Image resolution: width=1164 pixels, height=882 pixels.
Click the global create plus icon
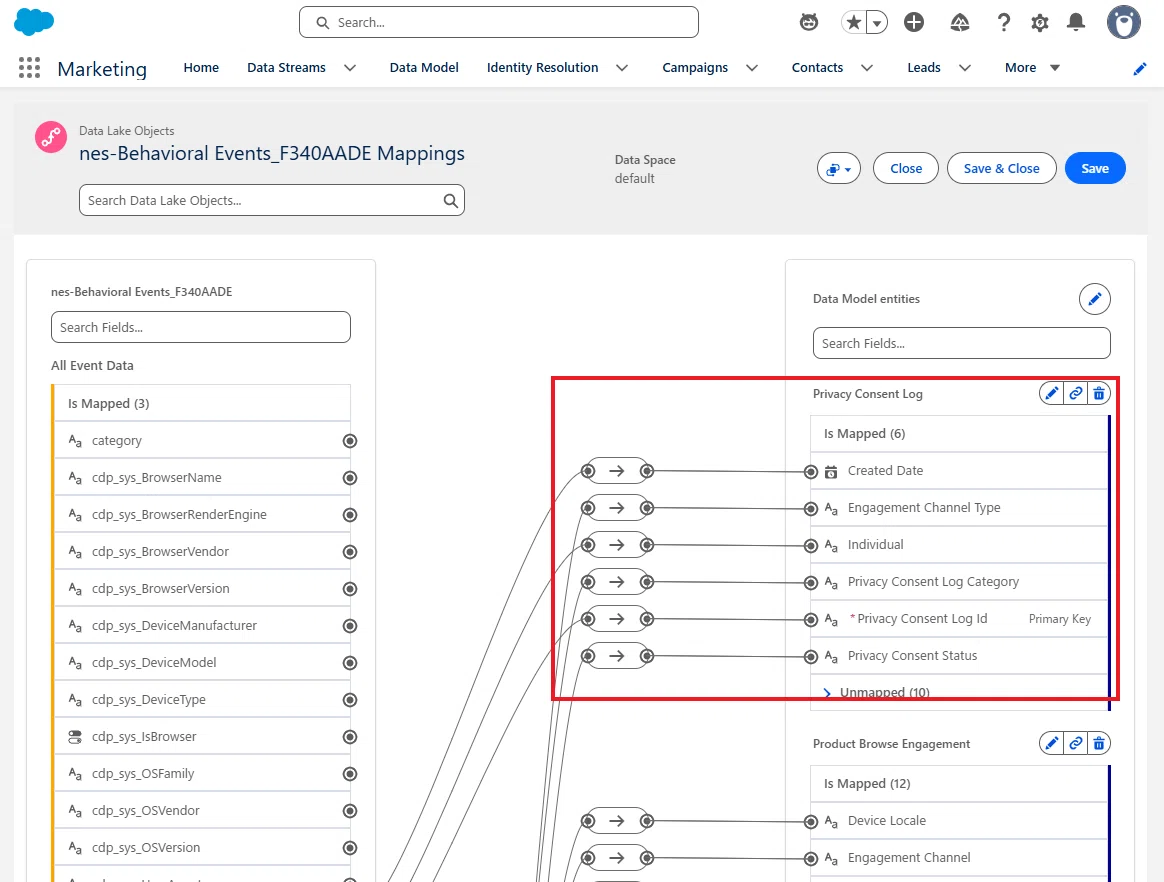pyautogui.click(x=914, y=22)
